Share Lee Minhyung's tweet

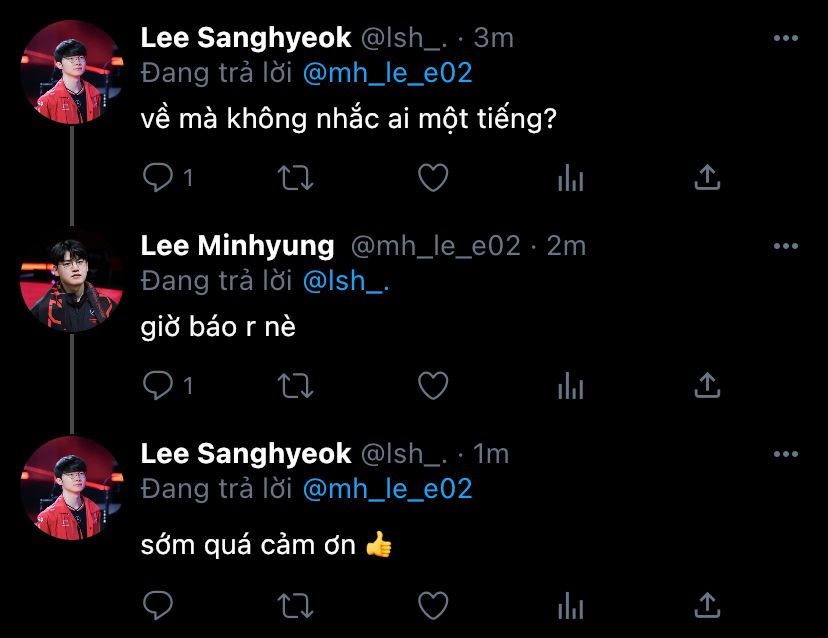707,385
